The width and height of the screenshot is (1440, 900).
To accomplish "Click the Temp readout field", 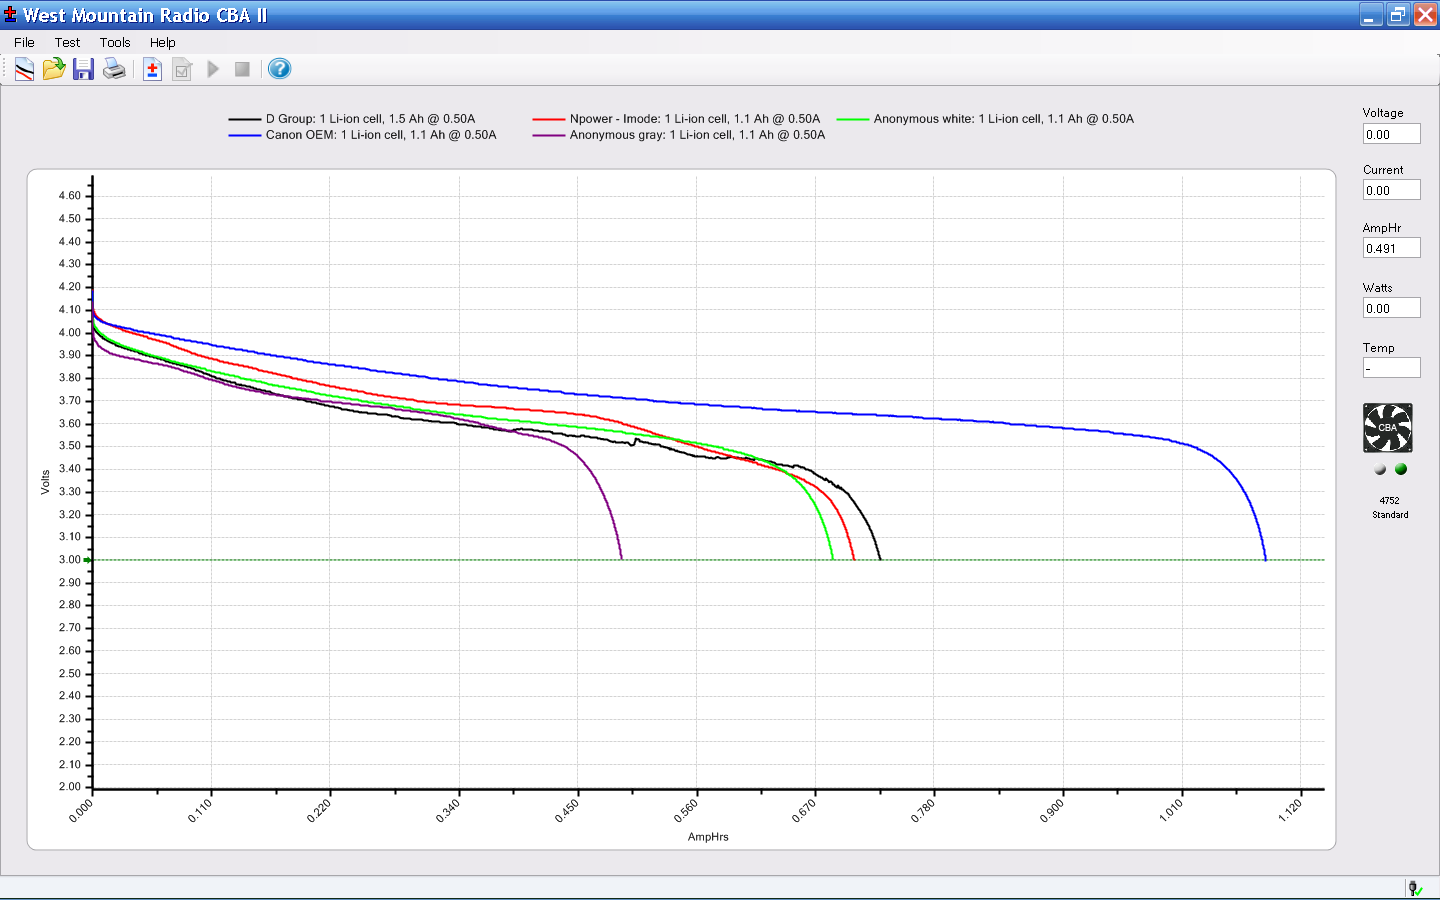I will (x=1391, y=368).
